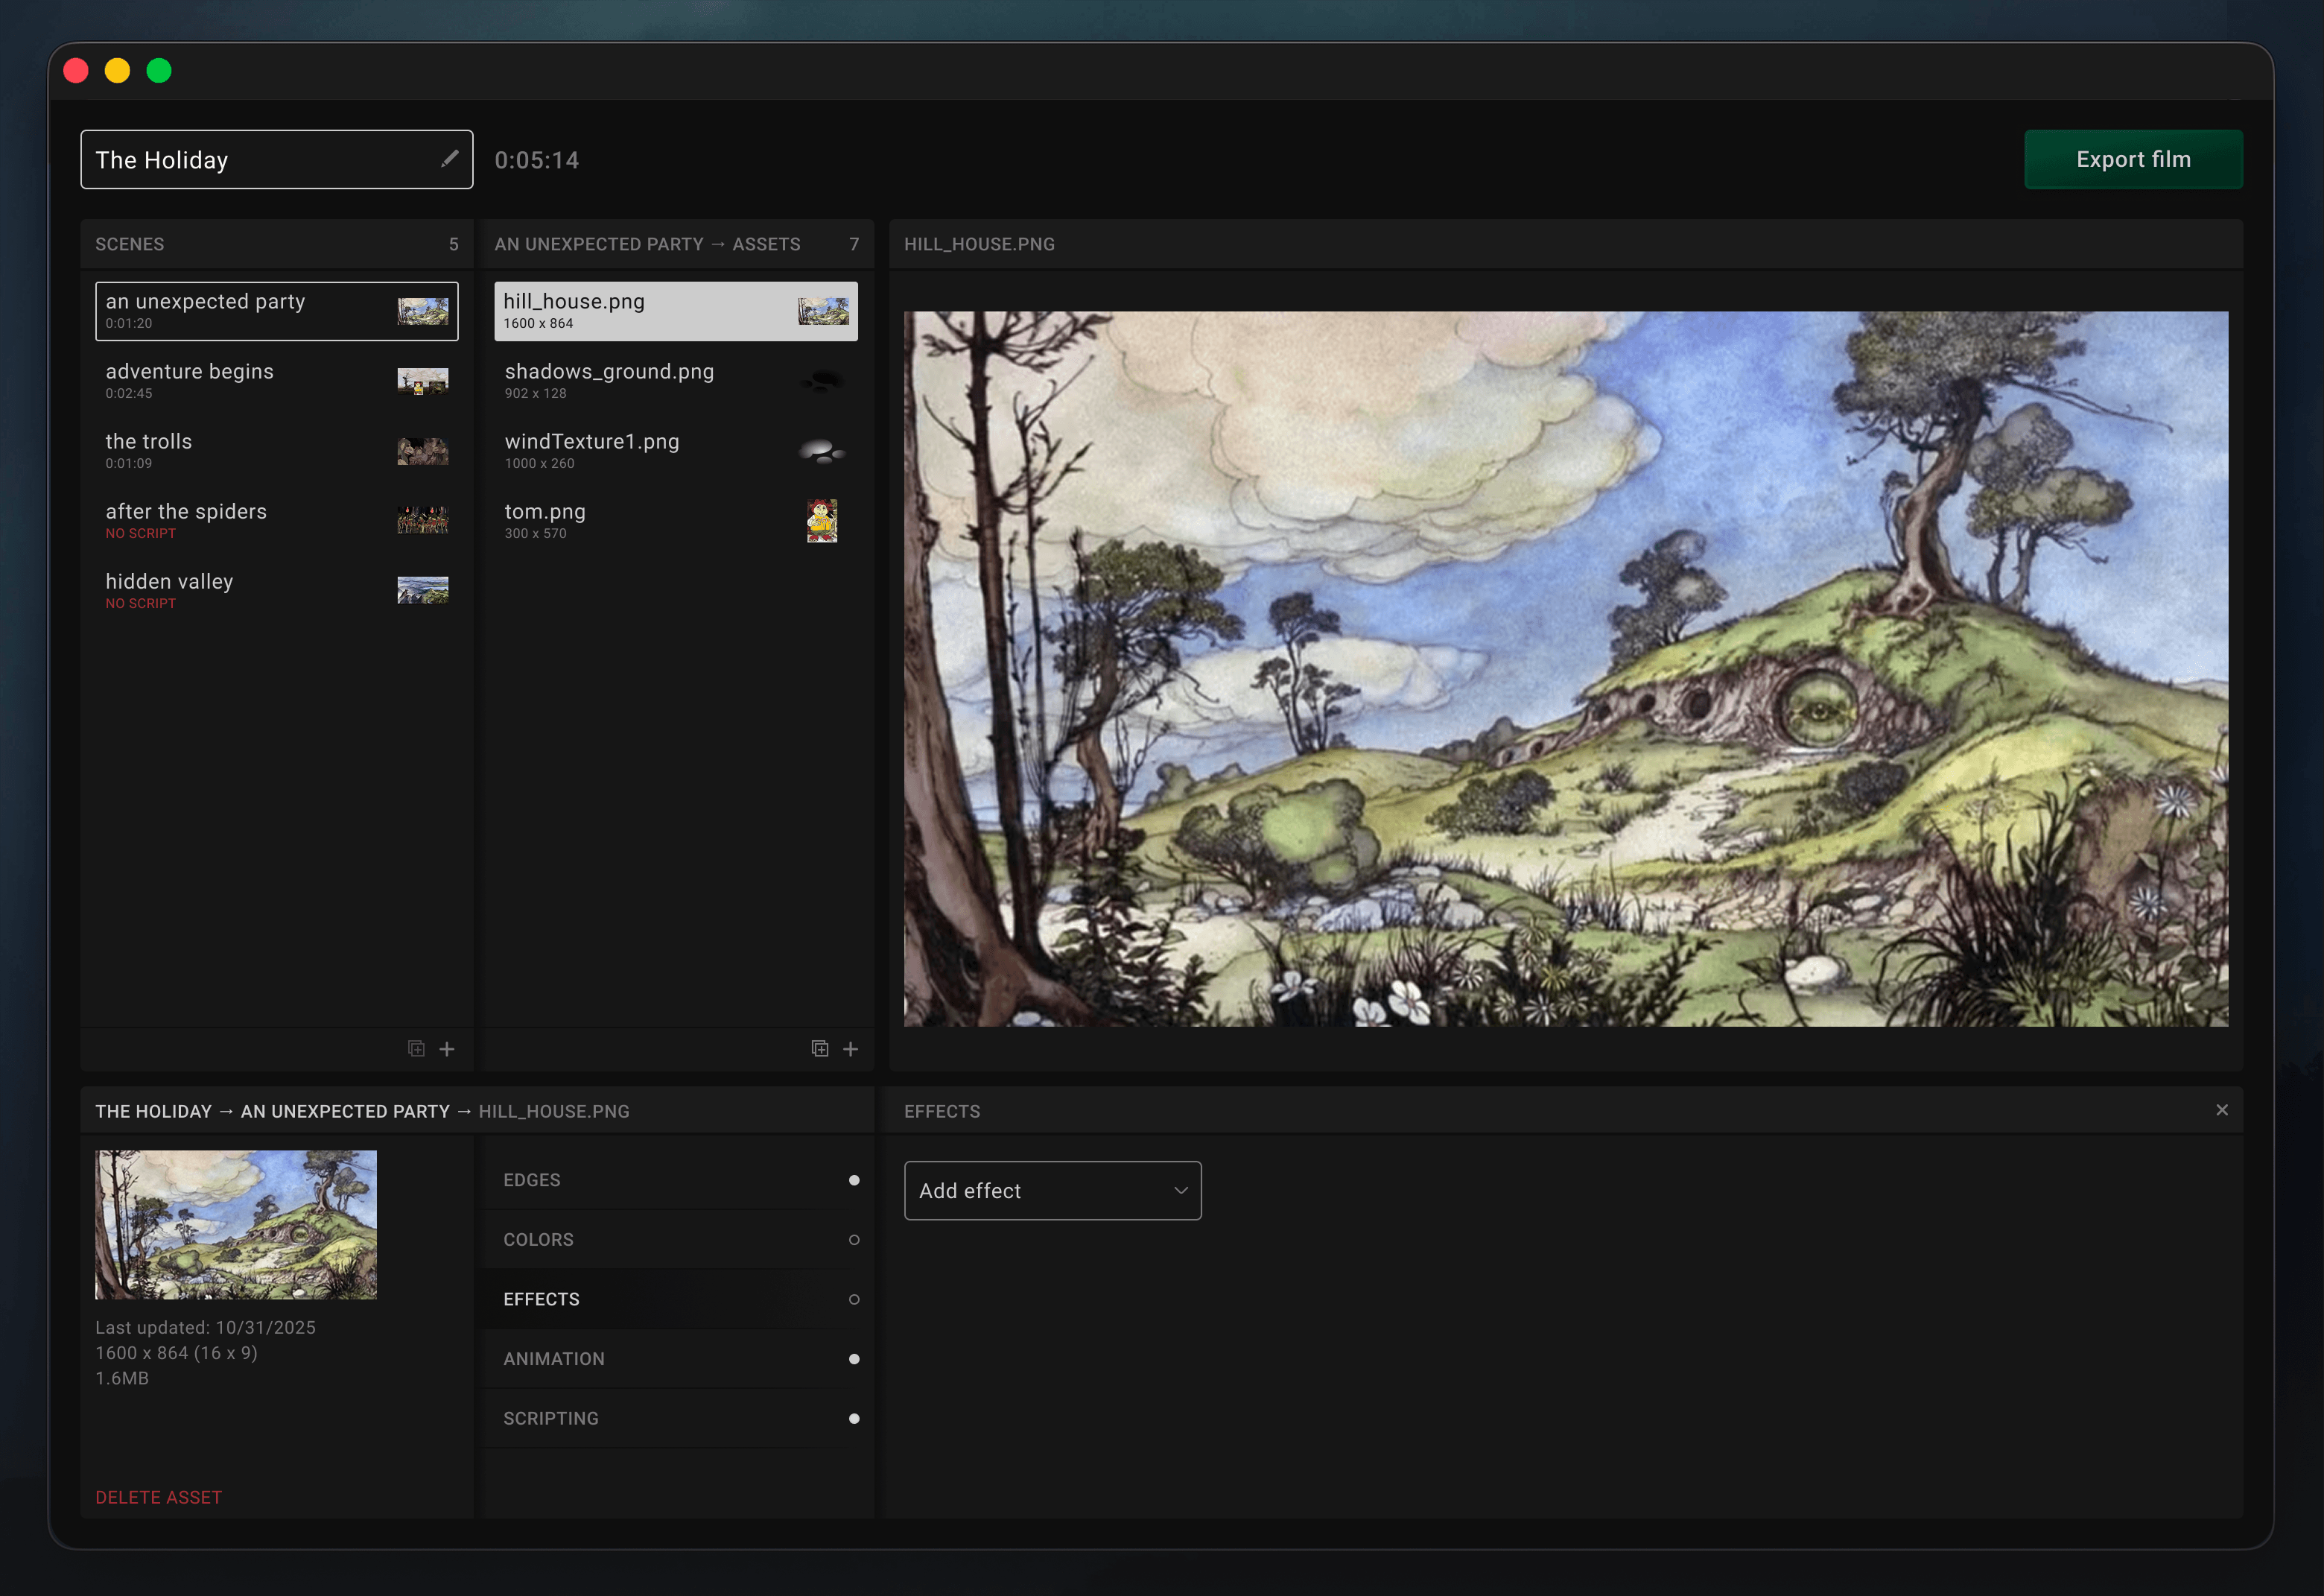Click the pencil icon to rename the project
This screenshot has width=2324, height=1596.
[x=450, y=158]
